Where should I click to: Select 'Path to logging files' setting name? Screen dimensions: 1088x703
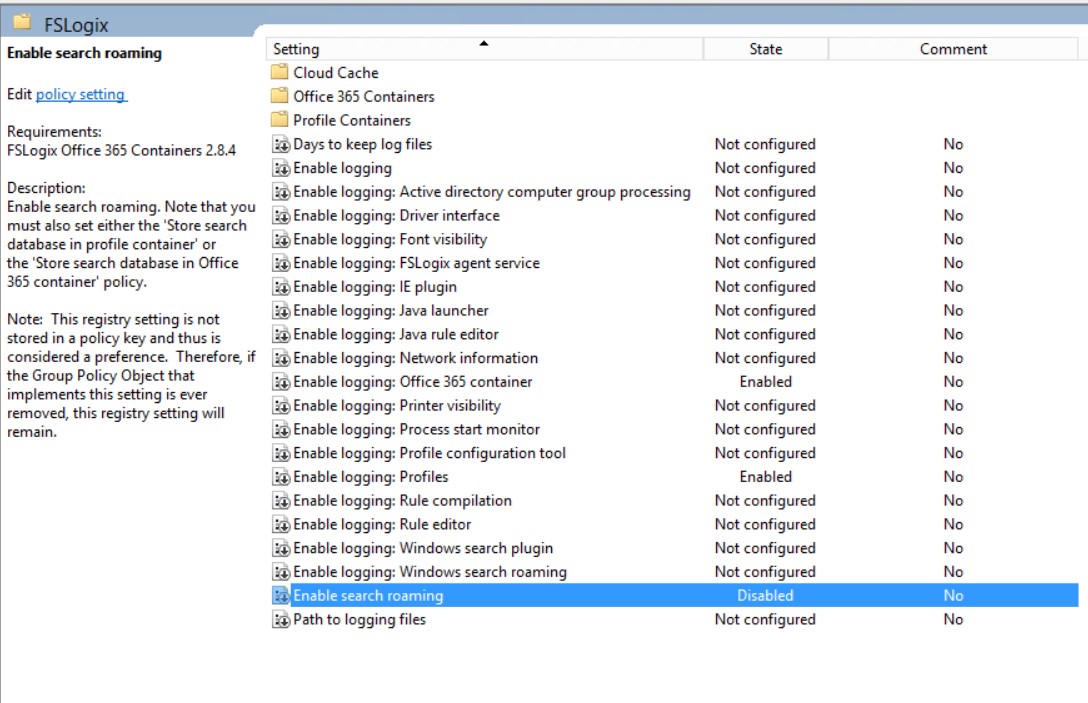point(359,619)
